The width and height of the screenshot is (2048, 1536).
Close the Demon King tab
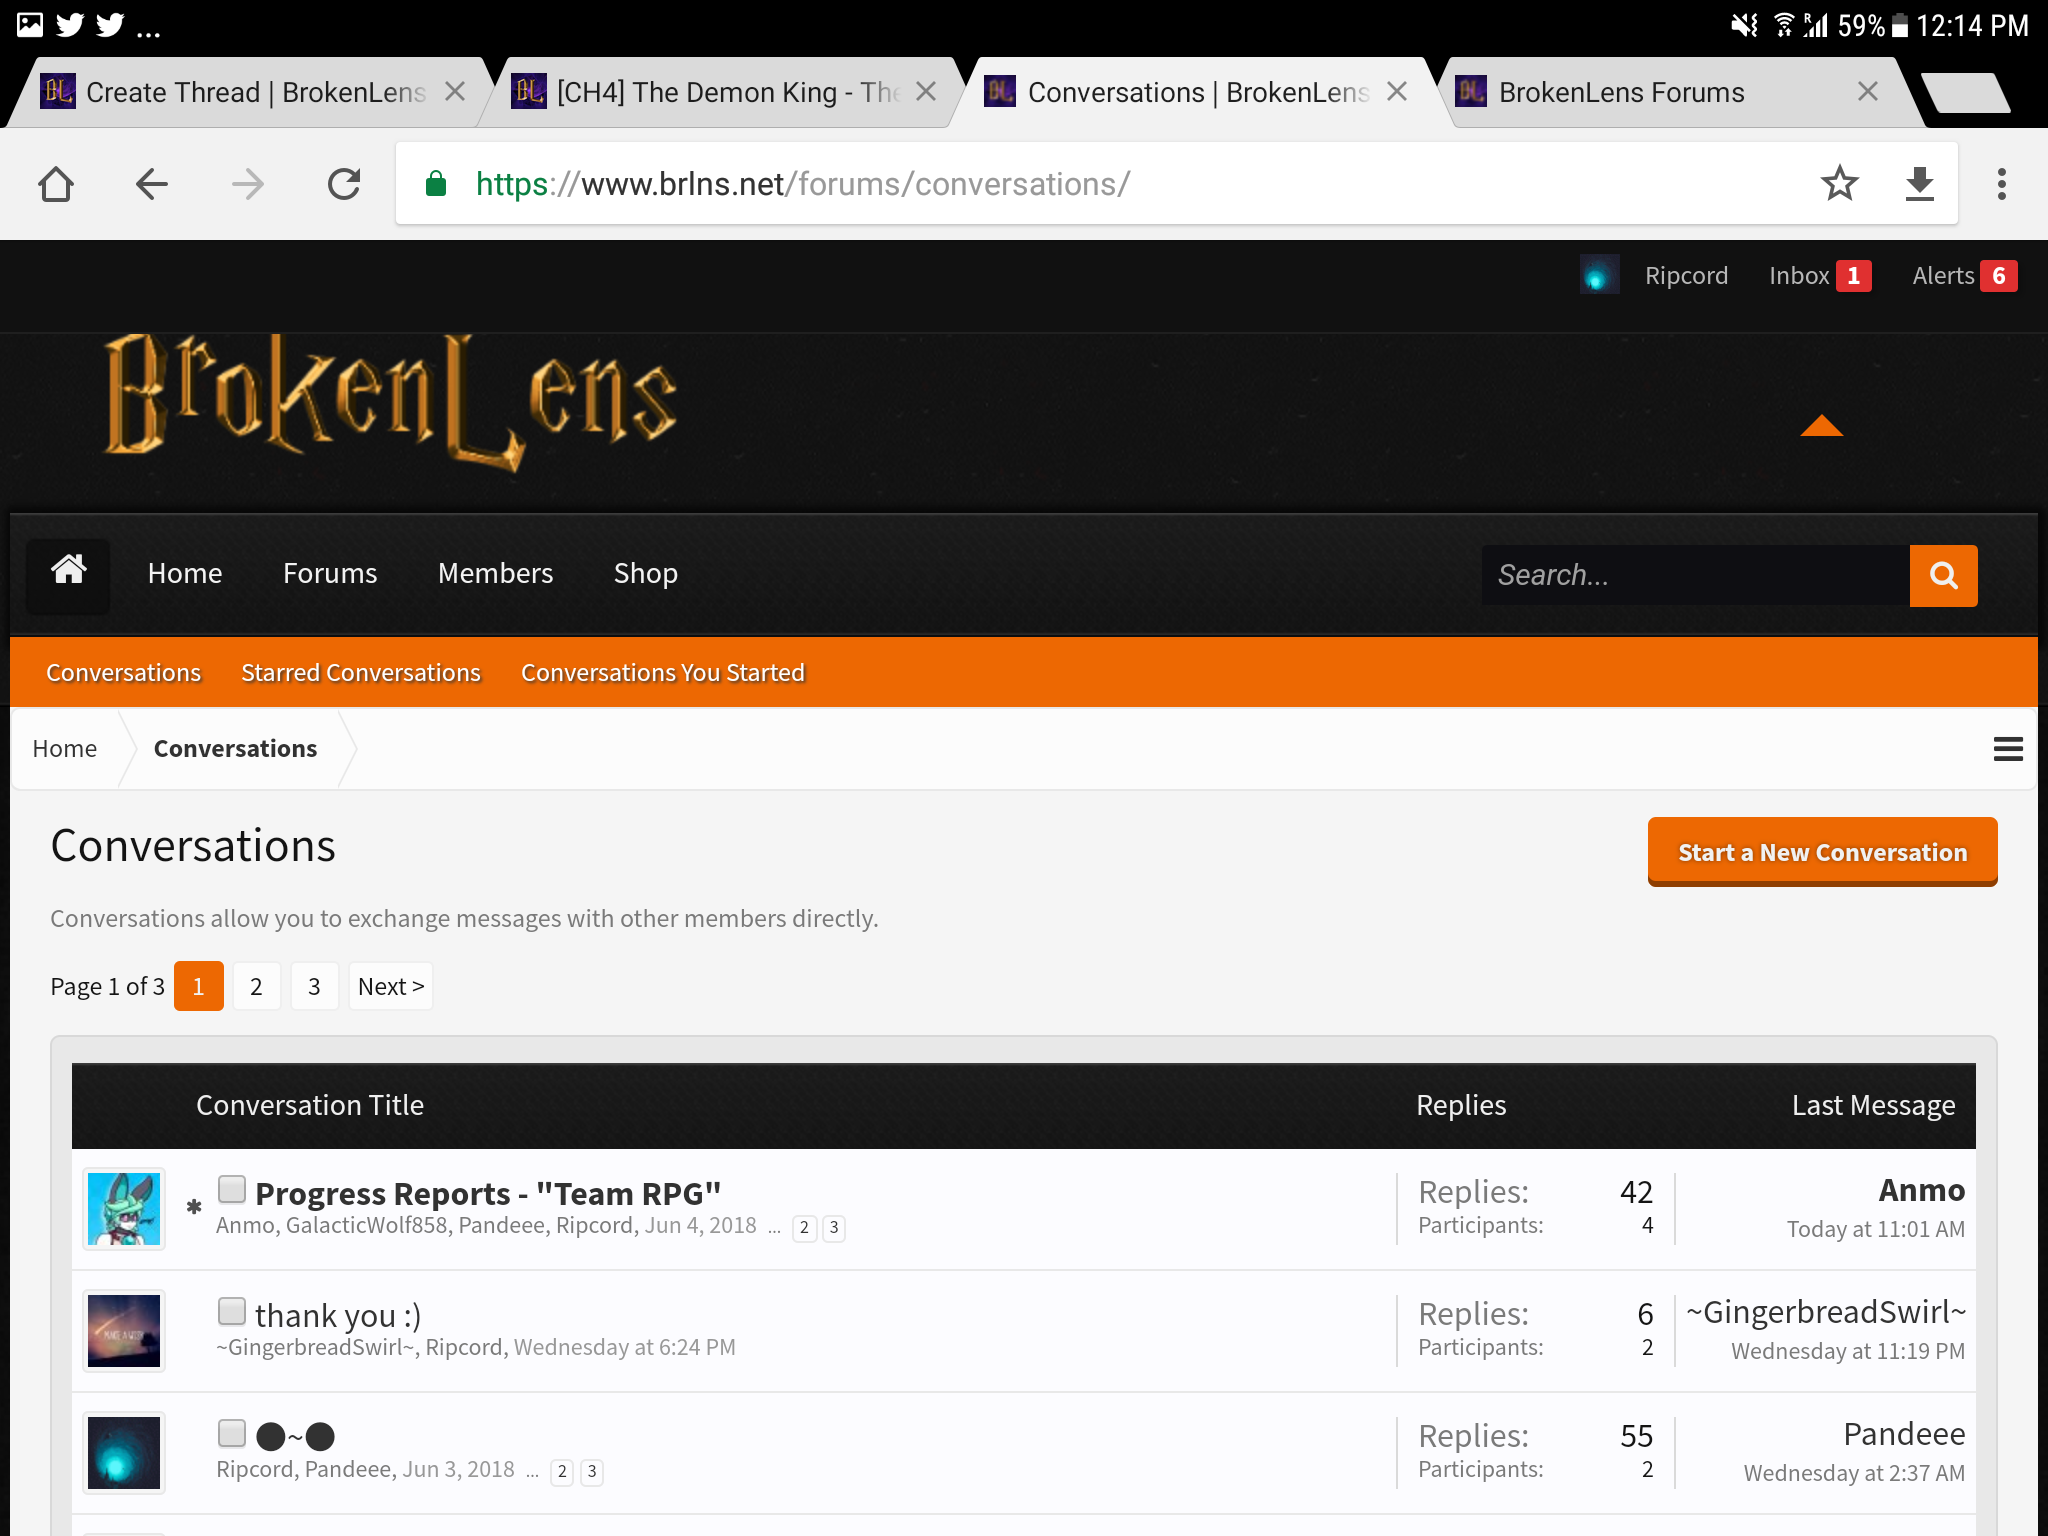926,92
